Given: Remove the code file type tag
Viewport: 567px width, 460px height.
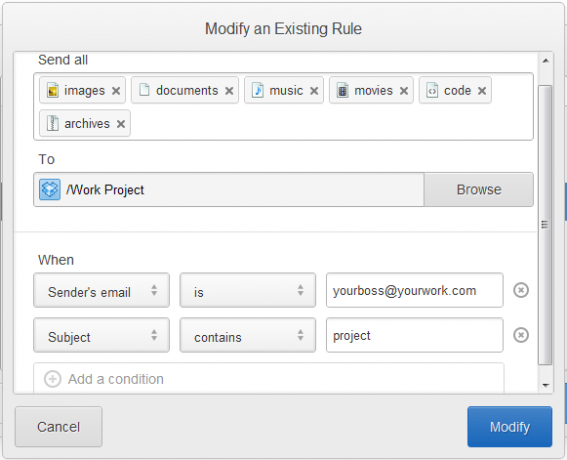Looking at the screenshot, I should [482, 91].
